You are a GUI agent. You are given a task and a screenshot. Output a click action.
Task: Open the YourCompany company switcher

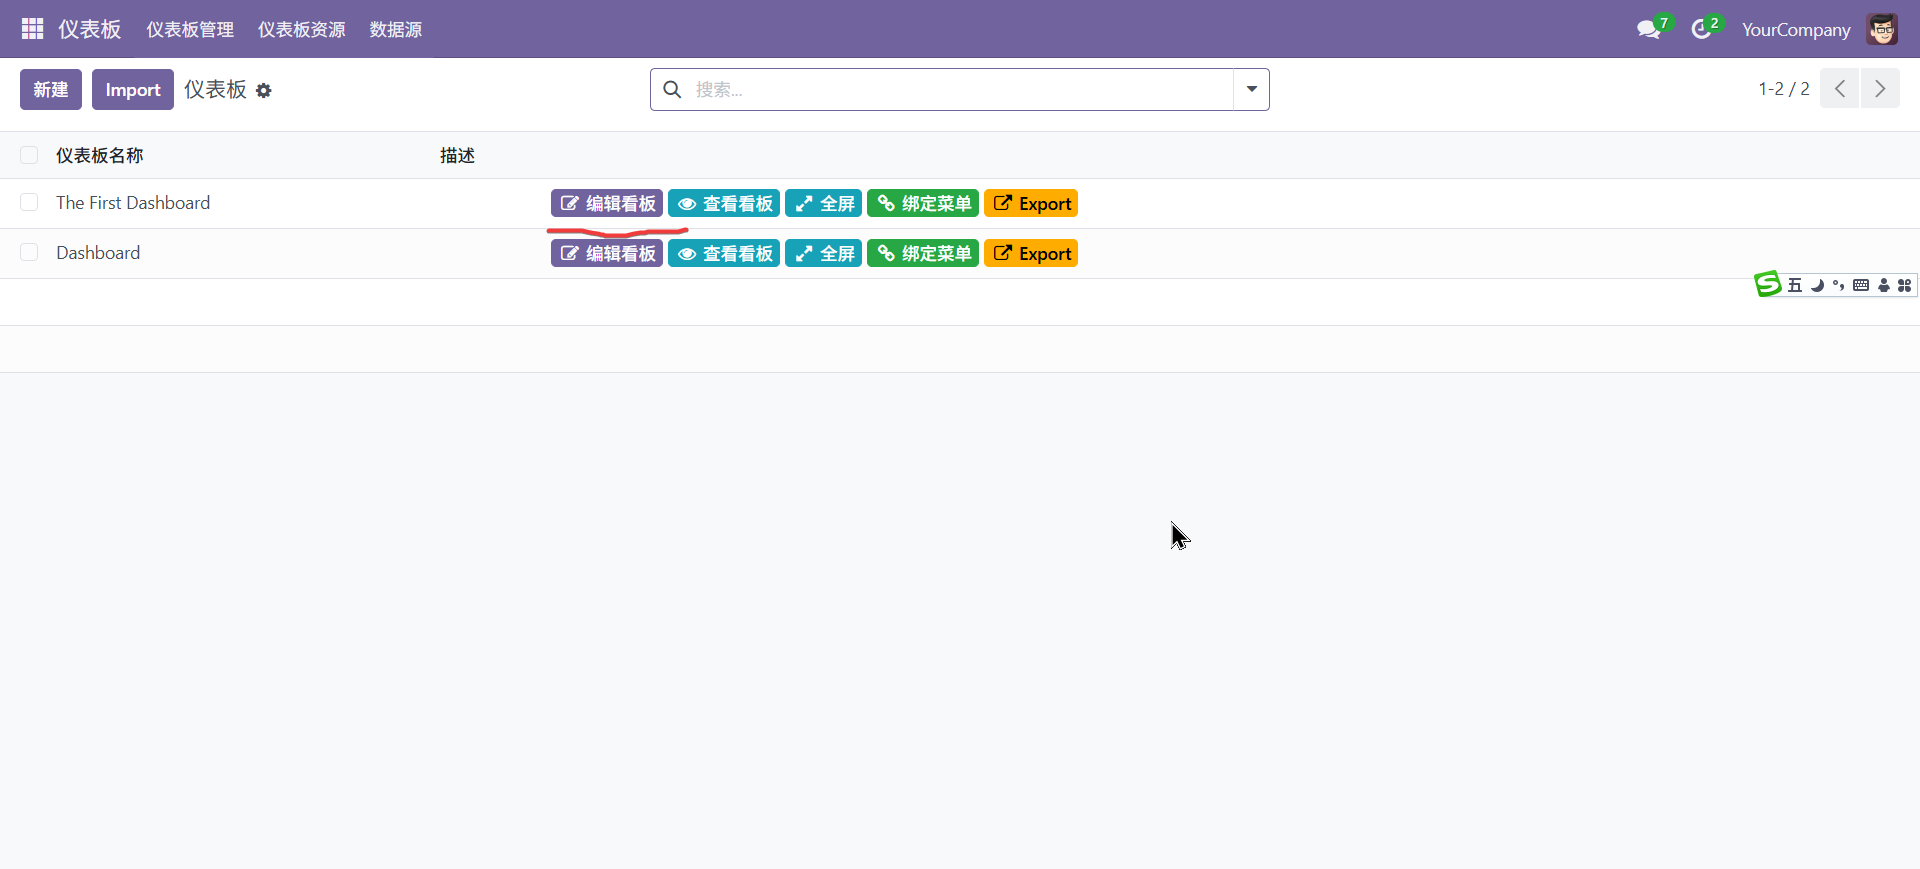tap(1795, 30)
